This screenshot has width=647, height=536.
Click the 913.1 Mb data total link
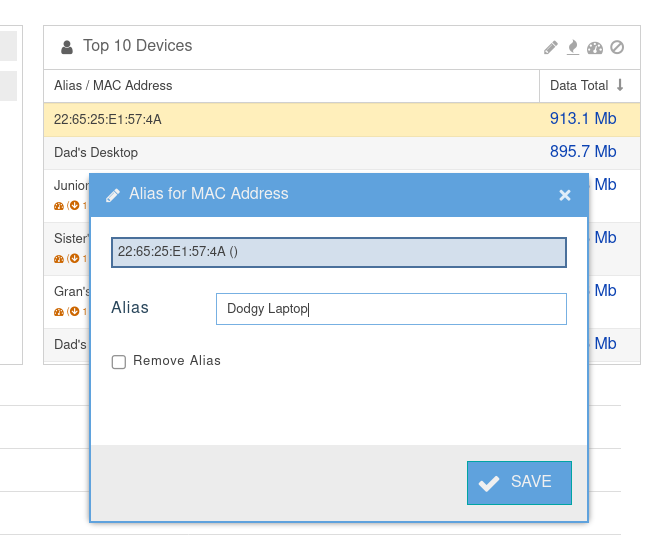tap(583, 119)
